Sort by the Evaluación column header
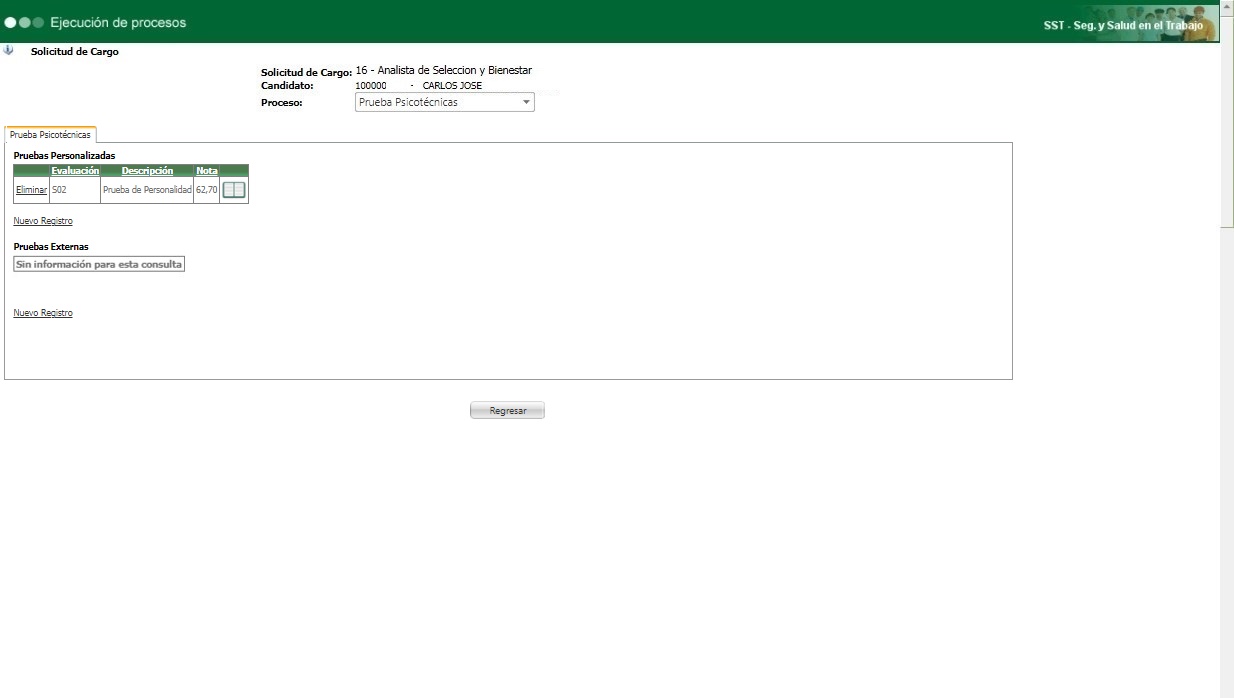This screenshot has width=1234, height=698. point(75,171)
